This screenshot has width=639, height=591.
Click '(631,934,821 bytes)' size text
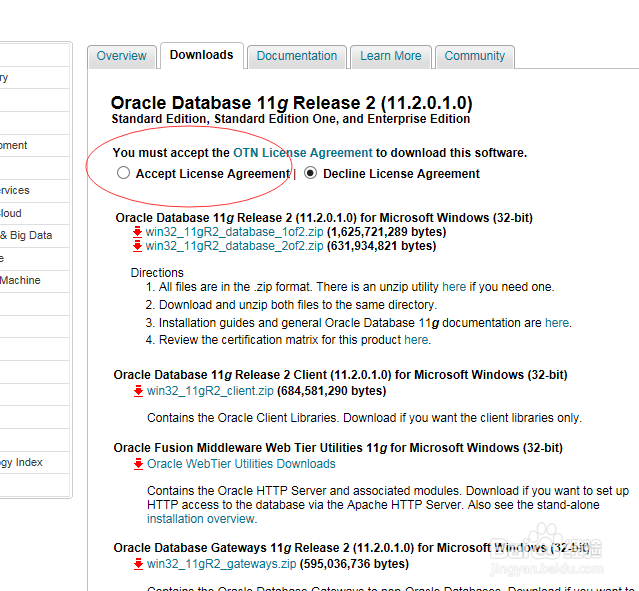[x=381, y=246]
